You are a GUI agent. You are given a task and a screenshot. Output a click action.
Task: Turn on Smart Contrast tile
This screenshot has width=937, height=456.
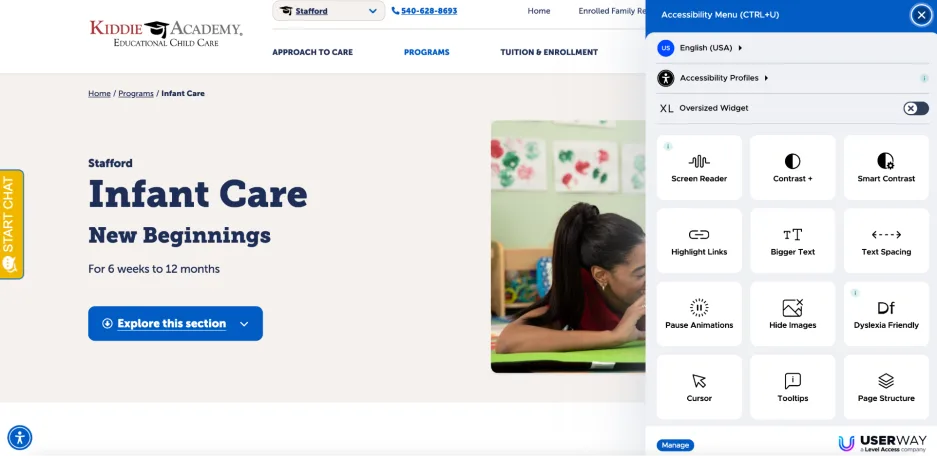(x=886, y=167)
